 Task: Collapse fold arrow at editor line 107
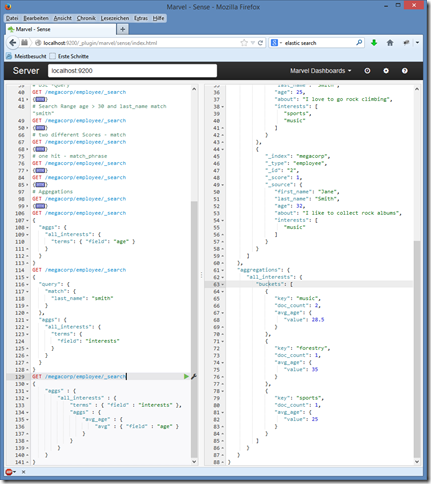pos(27,220)
